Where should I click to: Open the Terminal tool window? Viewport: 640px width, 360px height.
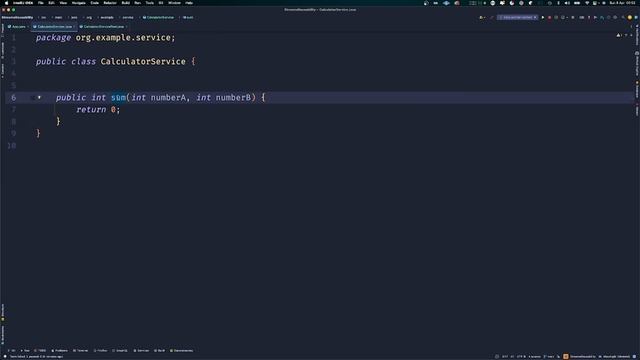click(80, 351)
